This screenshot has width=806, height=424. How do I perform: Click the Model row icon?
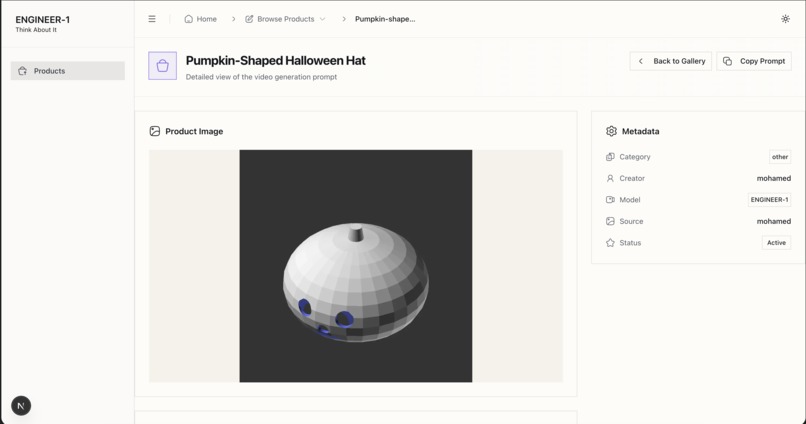click(x=610, y=200)
